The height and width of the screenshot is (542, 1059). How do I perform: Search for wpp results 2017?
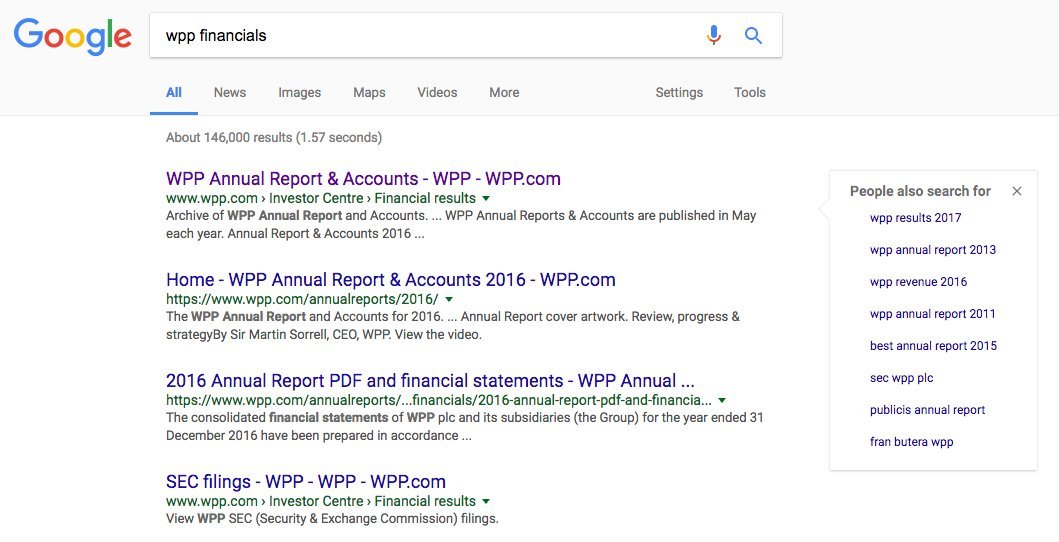pos(915,218)
